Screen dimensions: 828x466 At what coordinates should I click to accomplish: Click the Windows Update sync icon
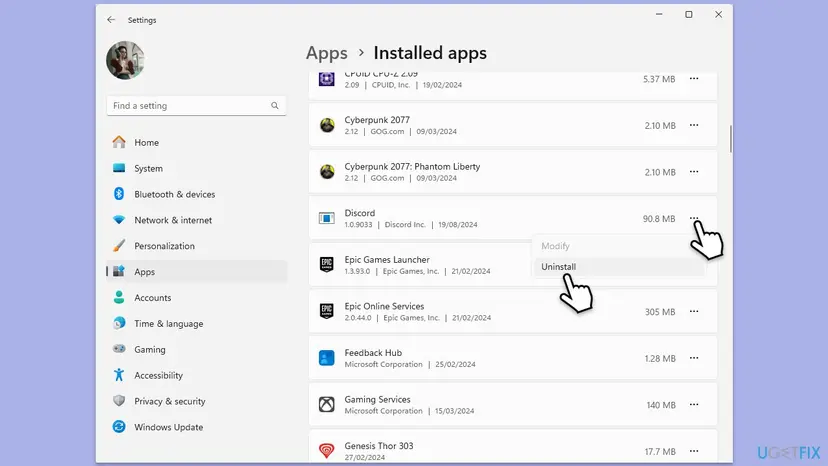(119, 426)
